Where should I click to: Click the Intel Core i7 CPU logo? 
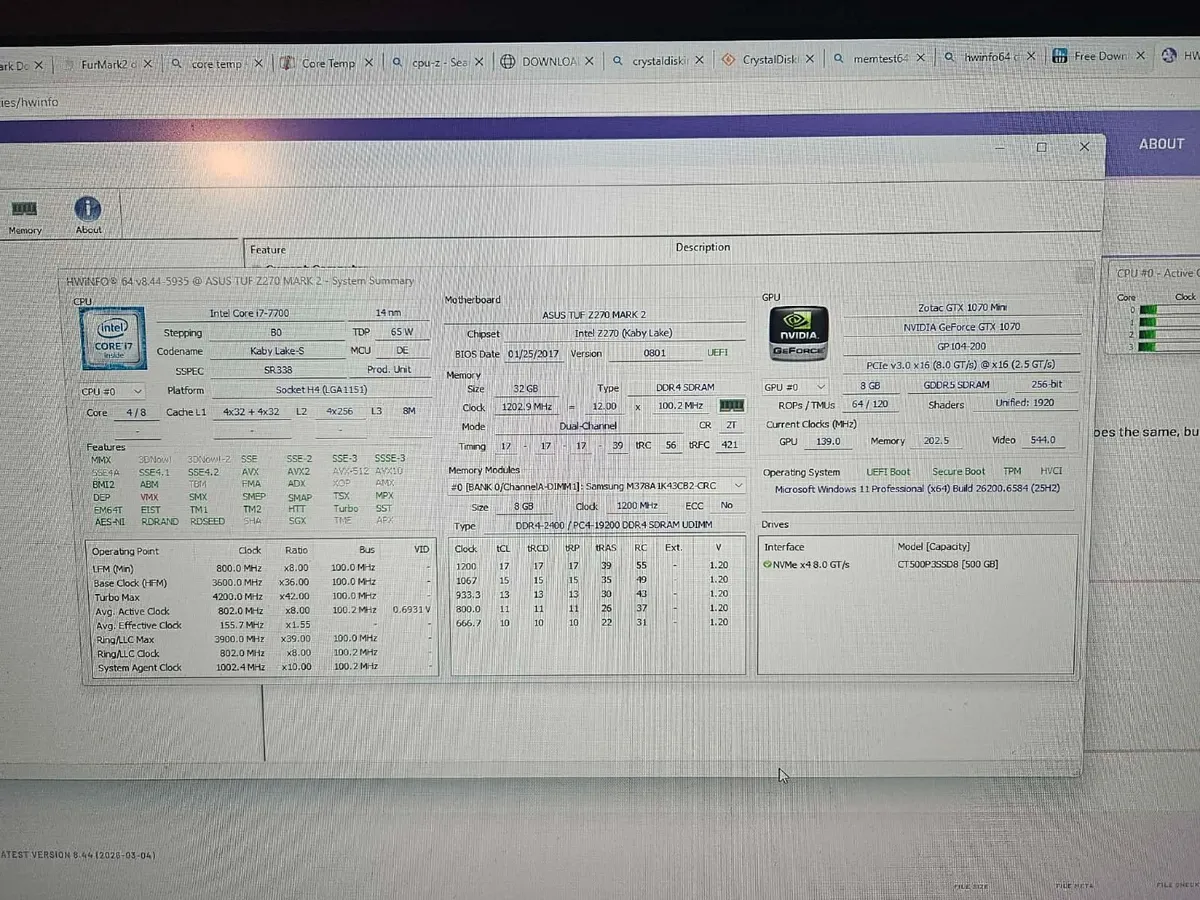(x=112, y=339)
